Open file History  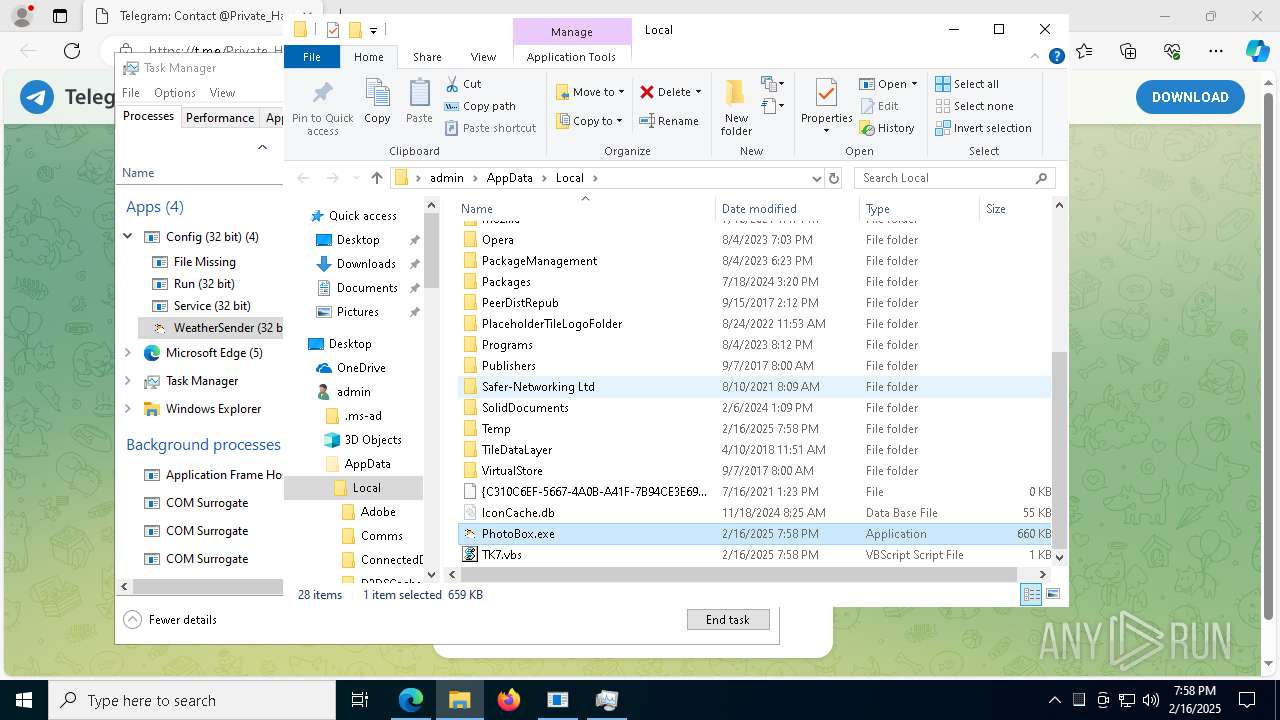point(886,128)
